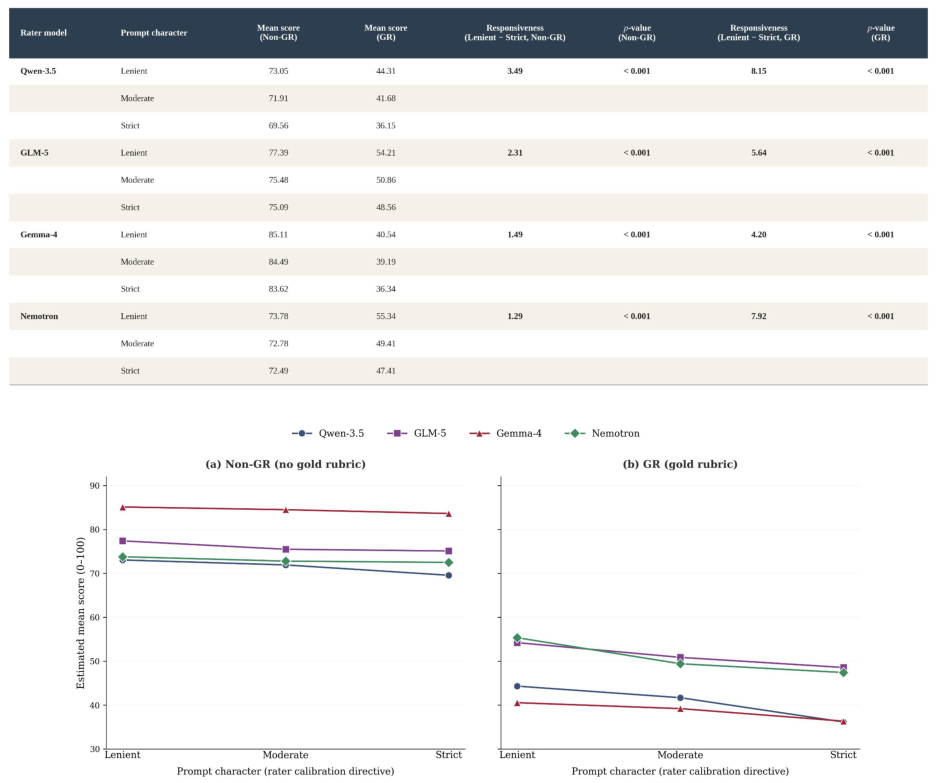Select the GLM-5 mean score 77.39

click(278, 153)
